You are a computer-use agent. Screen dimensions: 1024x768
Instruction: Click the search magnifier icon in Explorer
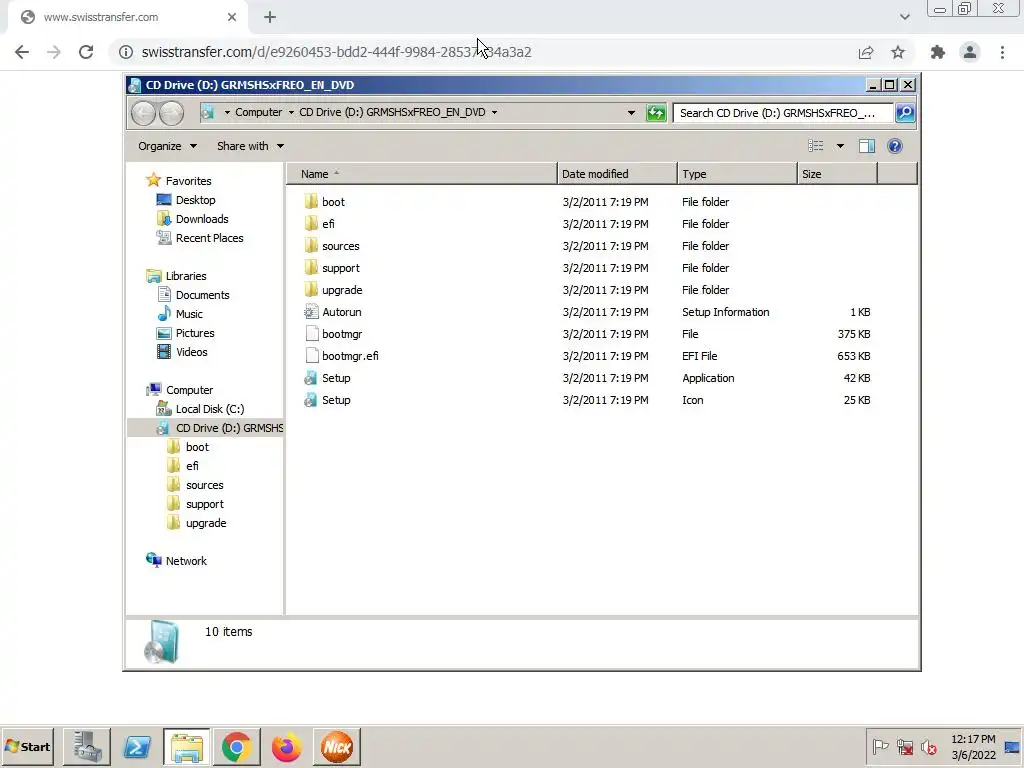[905, 113]
